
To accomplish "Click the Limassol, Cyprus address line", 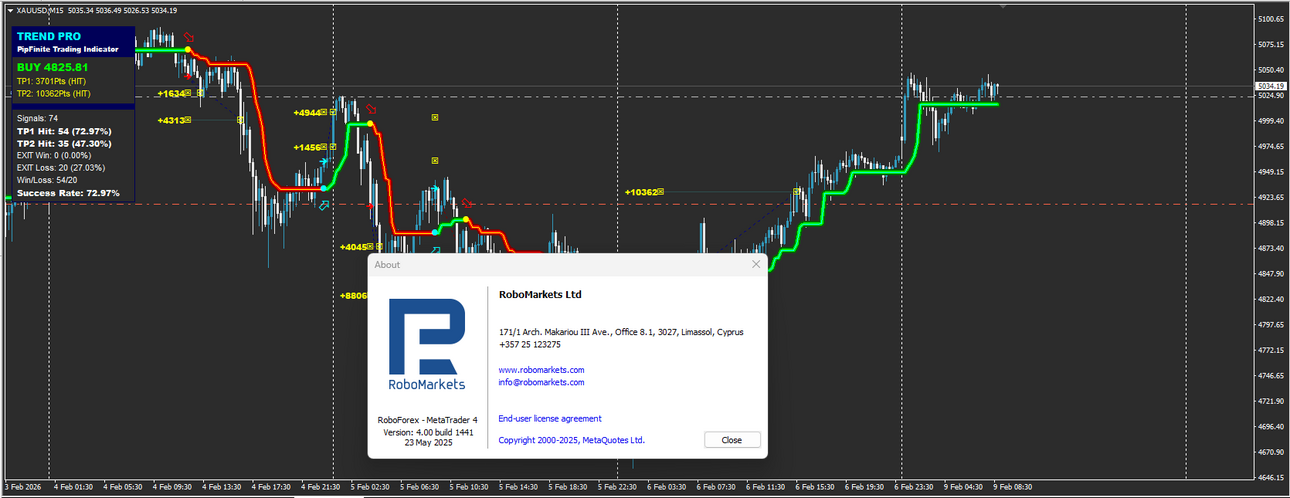I will tap(621, 332).
